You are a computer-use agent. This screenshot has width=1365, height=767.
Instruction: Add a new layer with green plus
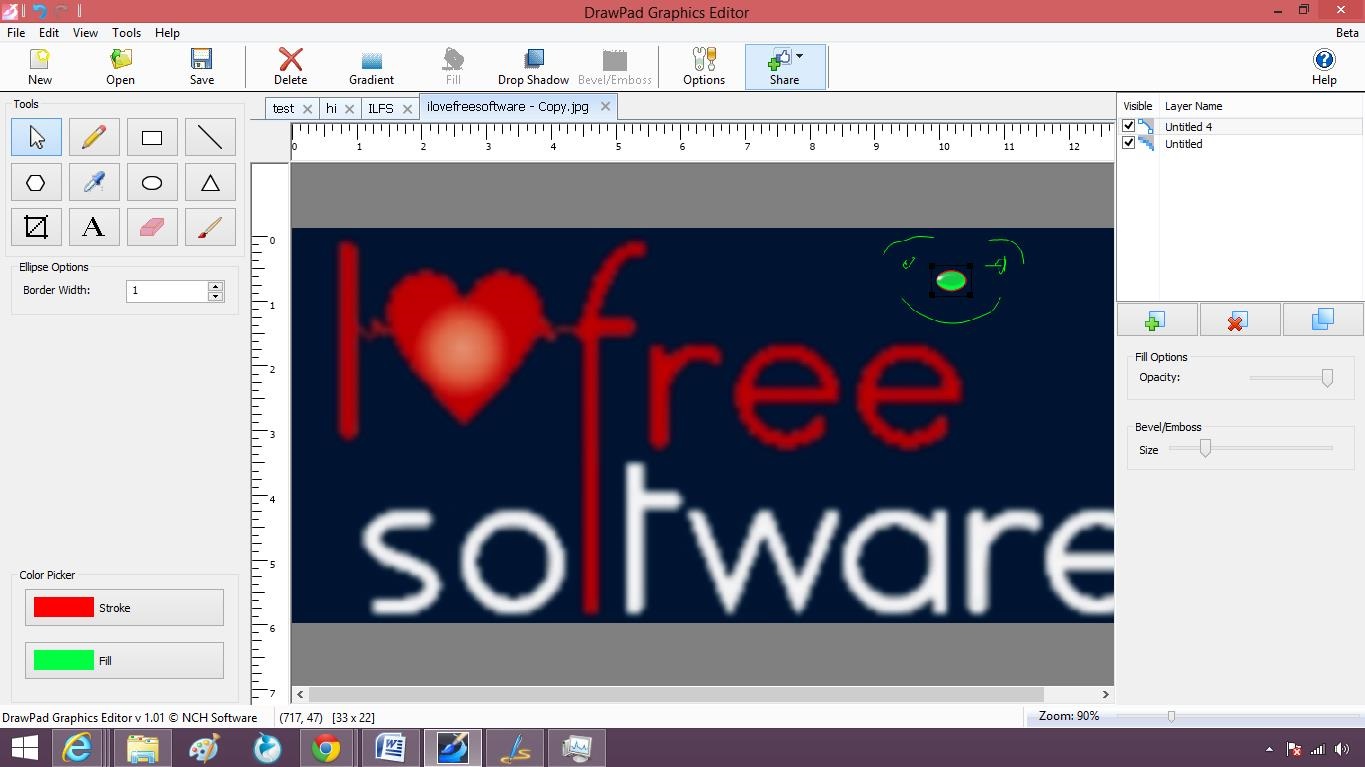(1155, 321)
